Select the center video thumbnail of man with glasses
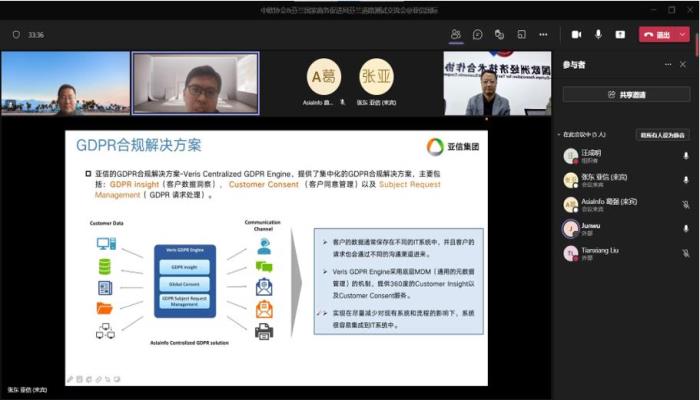This screenshot has height=400, width=700. tap(196, 84)
